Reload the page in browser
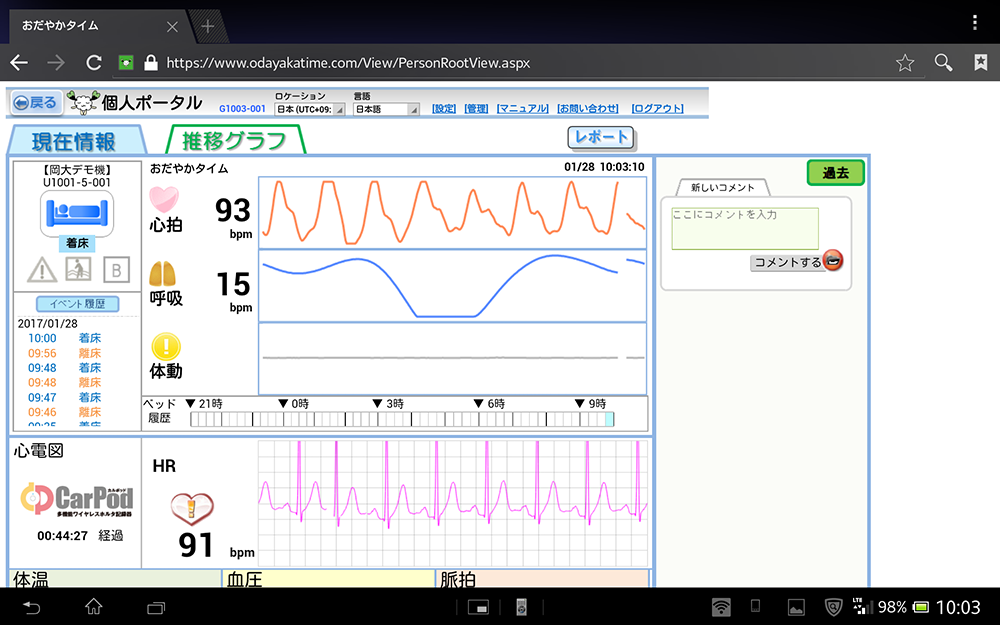 94,63
